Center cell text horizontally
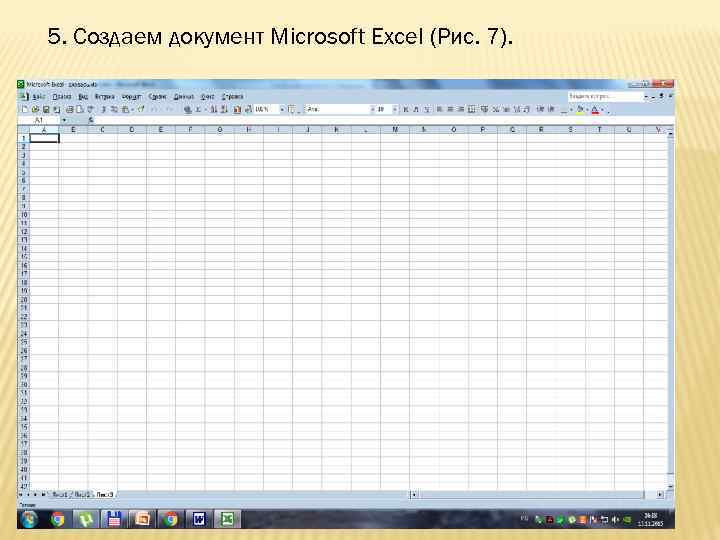 (x=450, y=109)
